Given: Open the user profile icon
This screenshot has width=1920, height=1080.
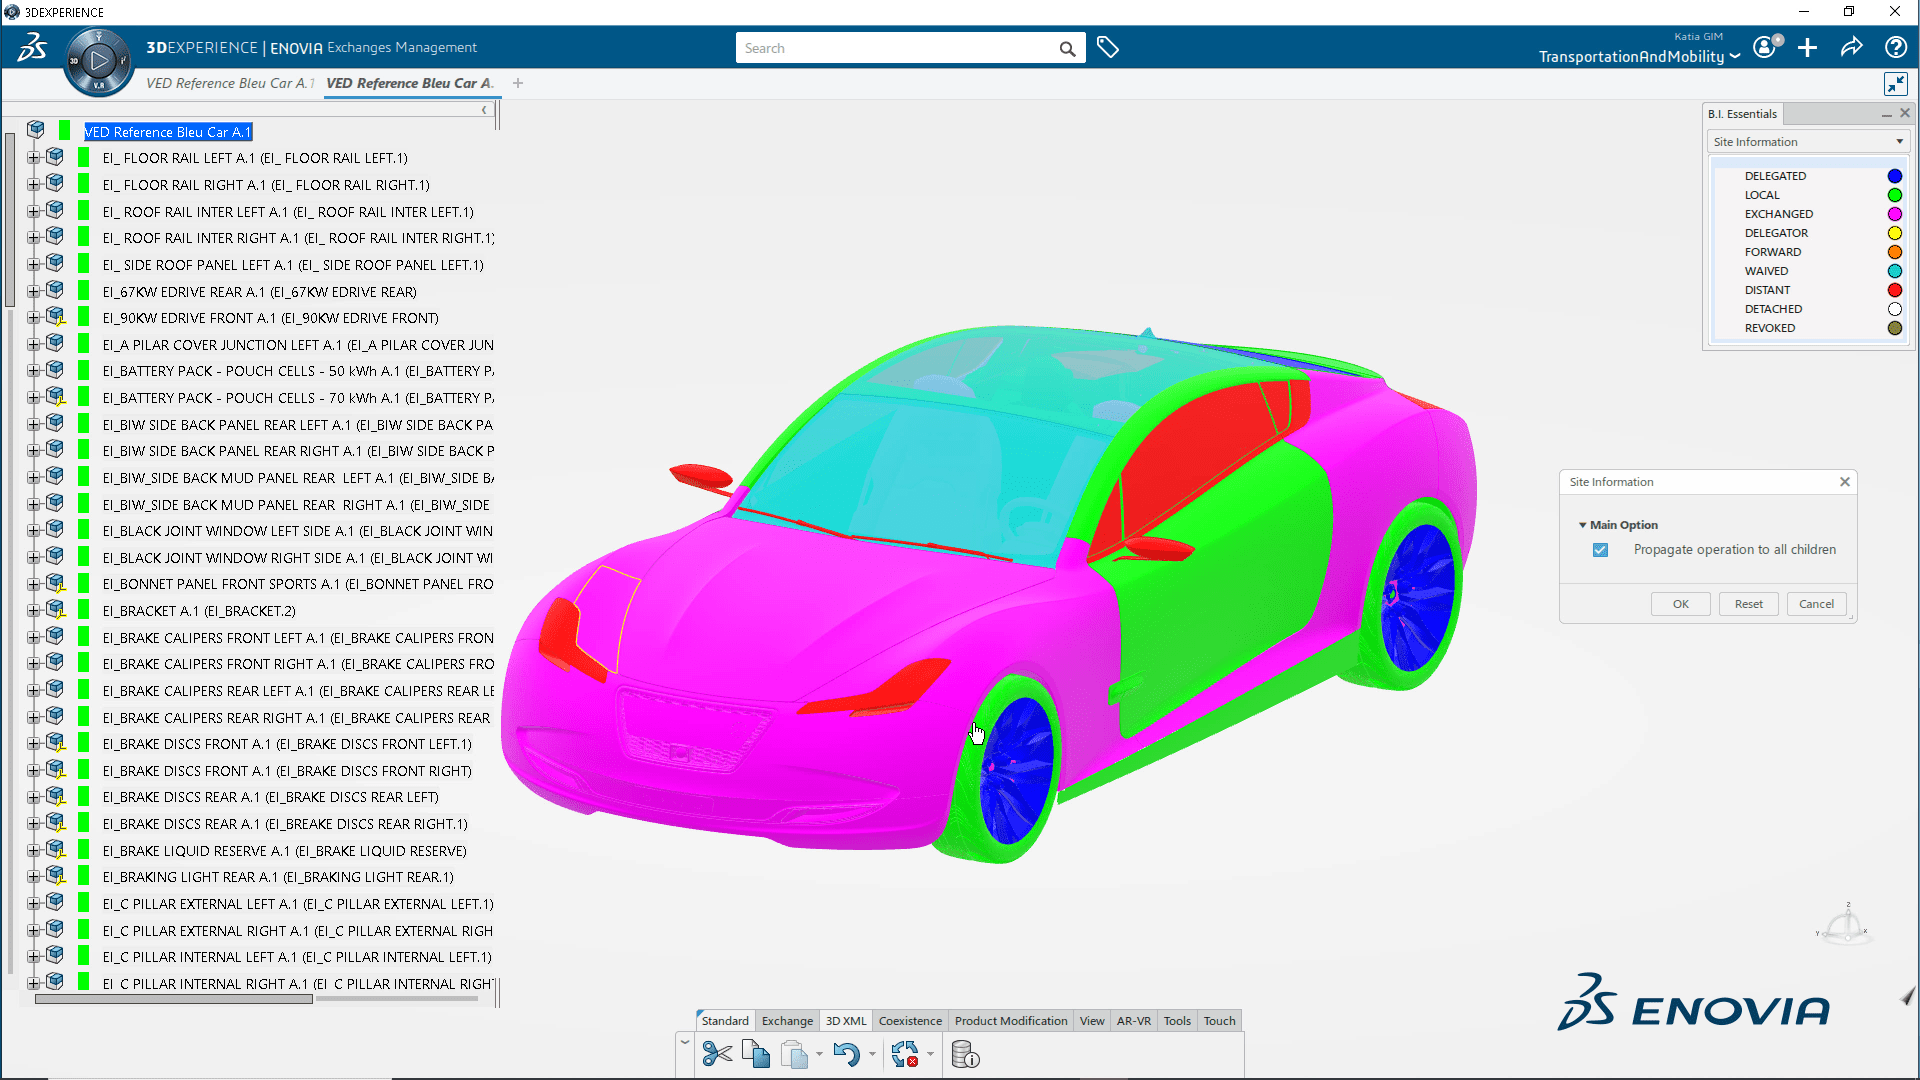Looking at the screenshot, I should click(x=1767, y=47).
